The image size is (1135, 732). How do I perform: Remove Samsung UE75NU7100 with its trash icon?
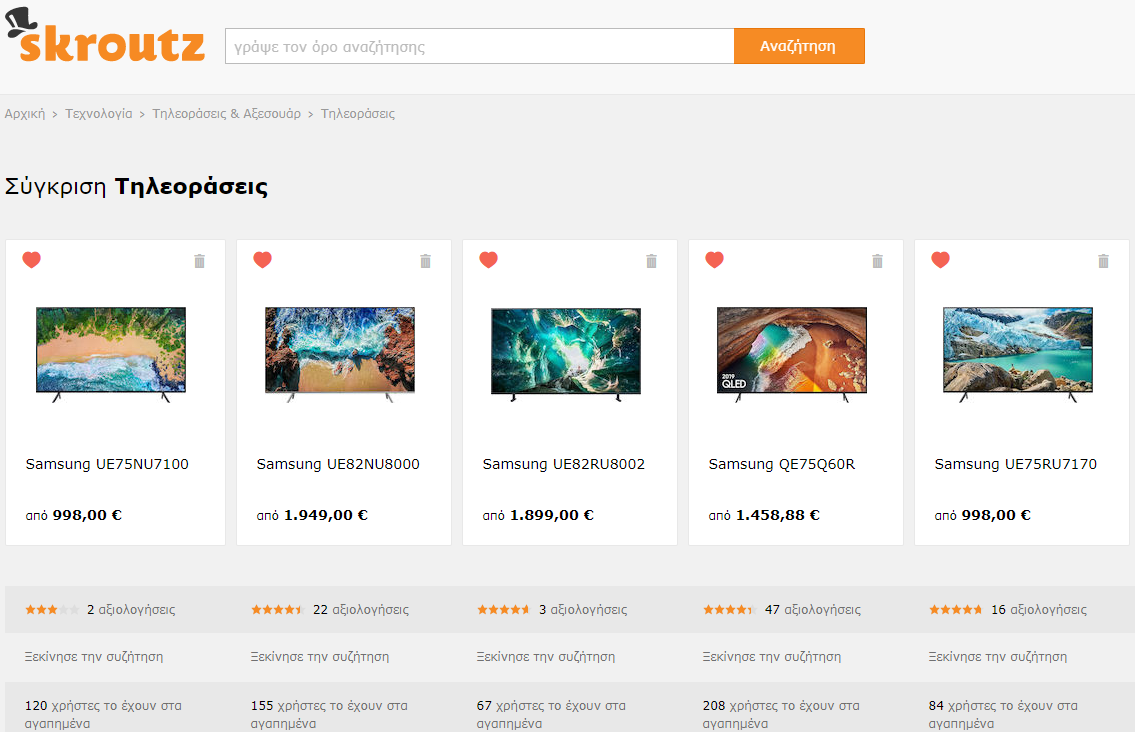[199, 261]
